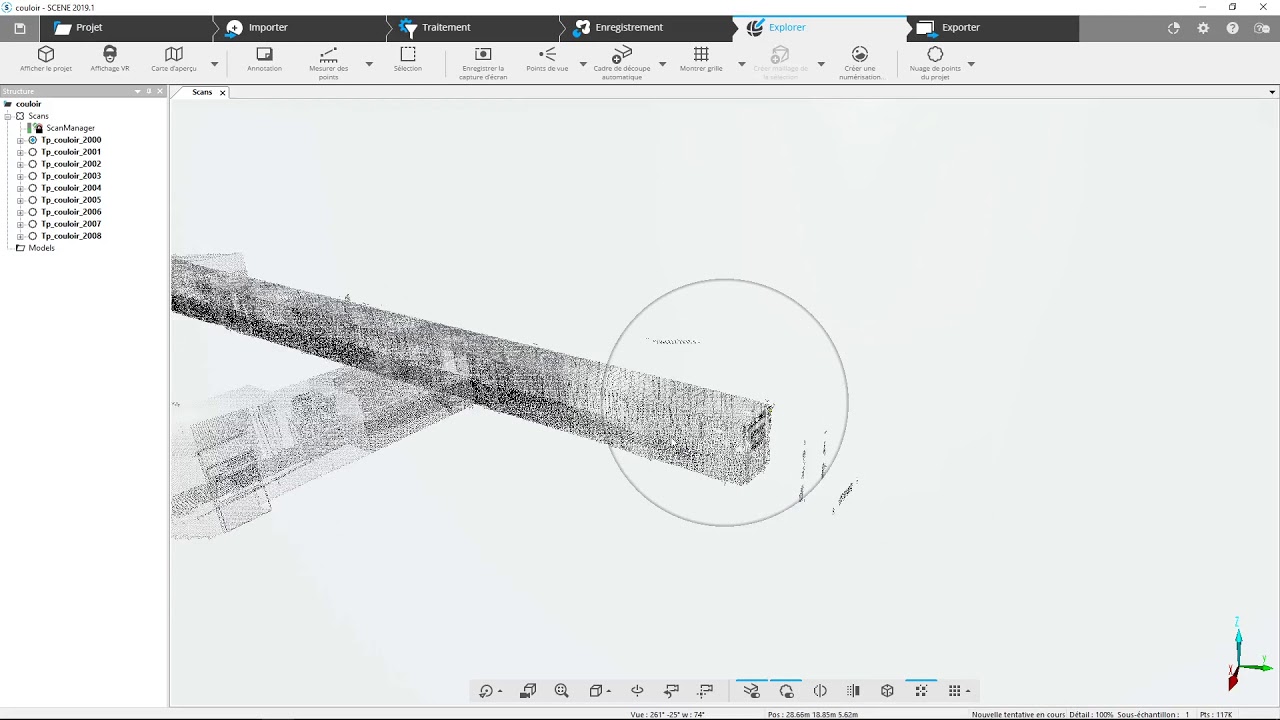Open dropdown arrow beside Carte d'aperçu
This screenshot has width=1280, height=720.
coord(214,64)
